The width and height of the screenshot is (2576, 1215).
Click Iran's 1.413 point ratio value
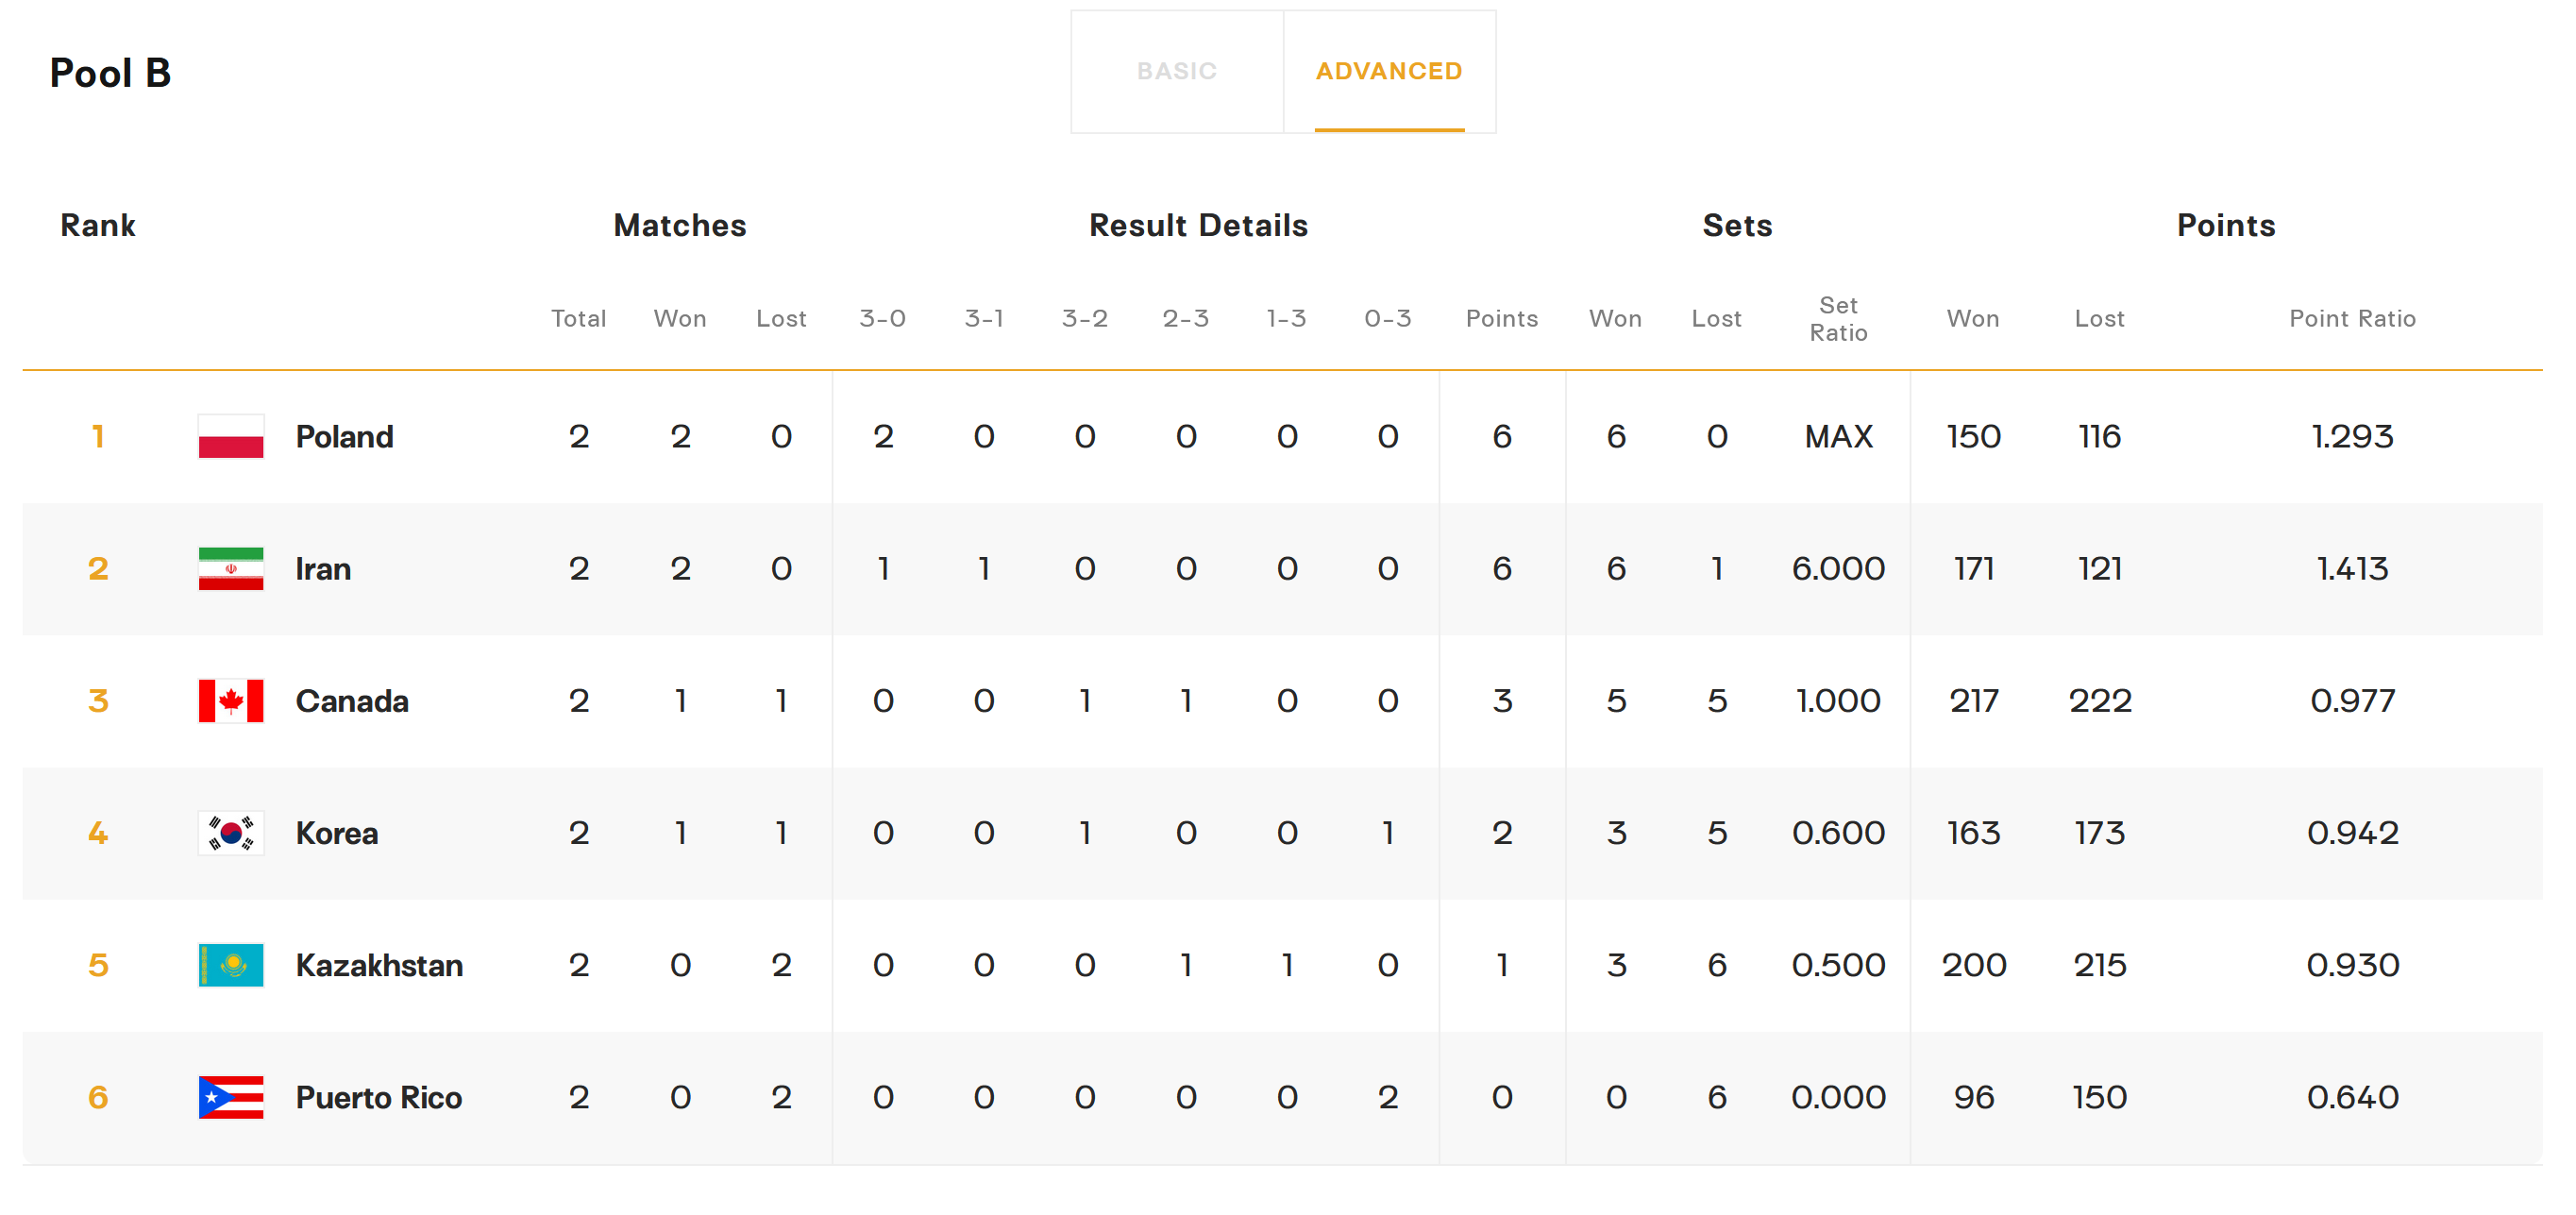[2352, 569]
